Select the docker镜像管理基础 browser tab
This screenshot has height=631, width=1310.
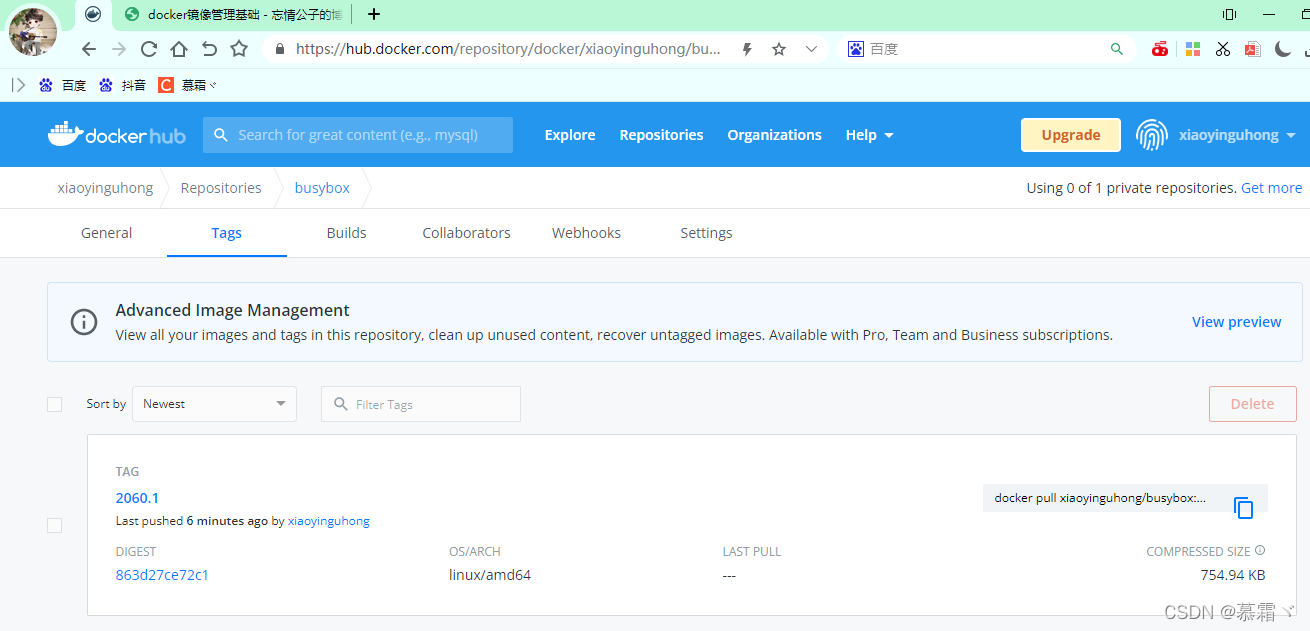[x=234, y=14]
